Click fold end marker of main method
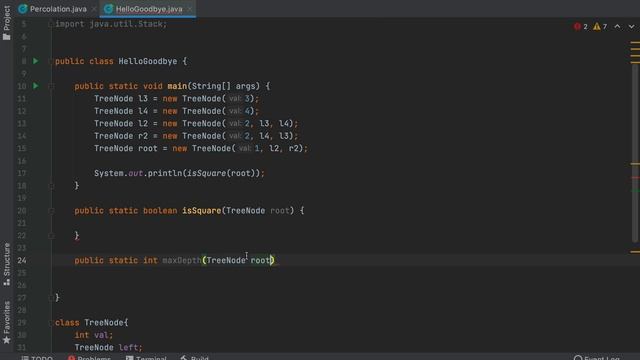Screen dimensions: 640x360 point(51,186)
